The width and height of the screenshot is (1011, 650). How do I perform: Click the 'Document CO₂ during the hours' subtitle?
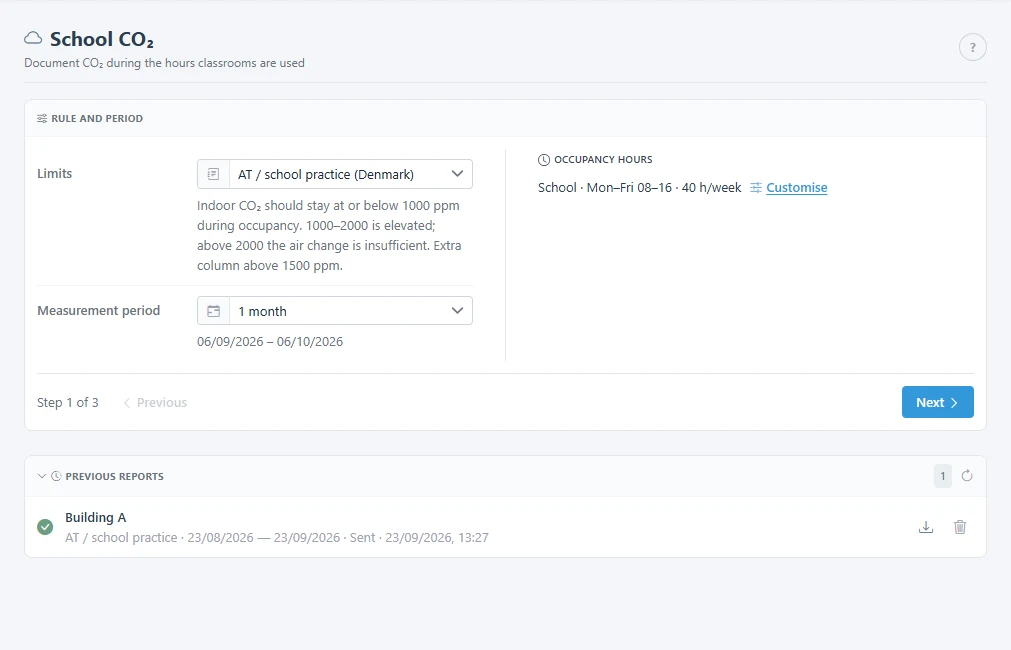click(164, 63)
